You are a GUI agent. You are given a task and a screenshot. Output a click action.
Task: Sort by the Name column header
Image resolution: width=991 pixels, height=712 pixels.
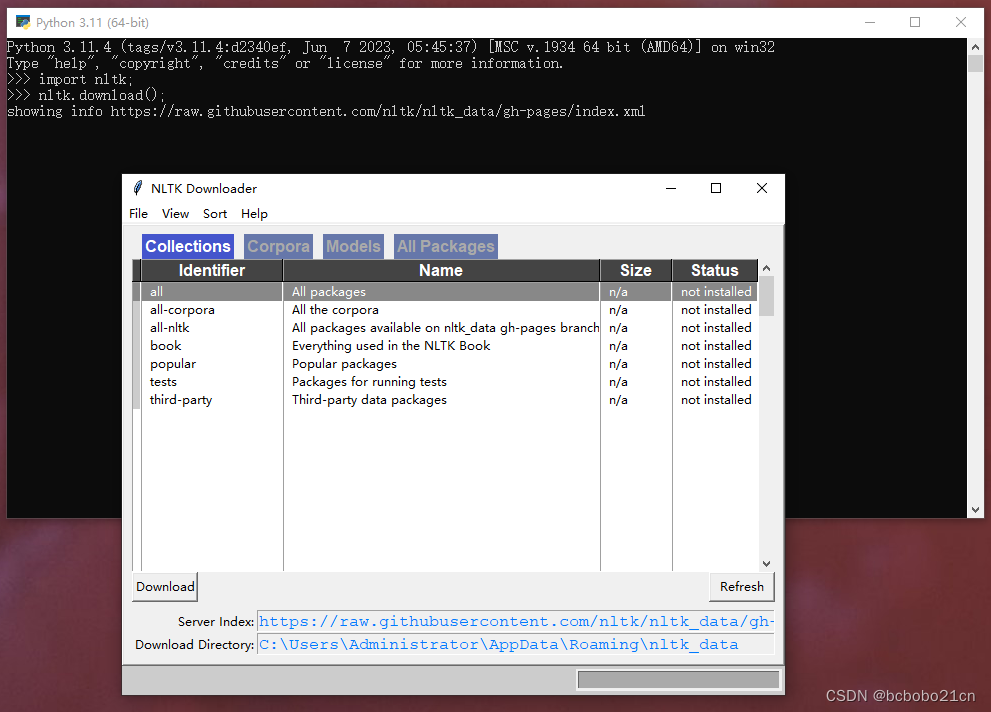441,270
